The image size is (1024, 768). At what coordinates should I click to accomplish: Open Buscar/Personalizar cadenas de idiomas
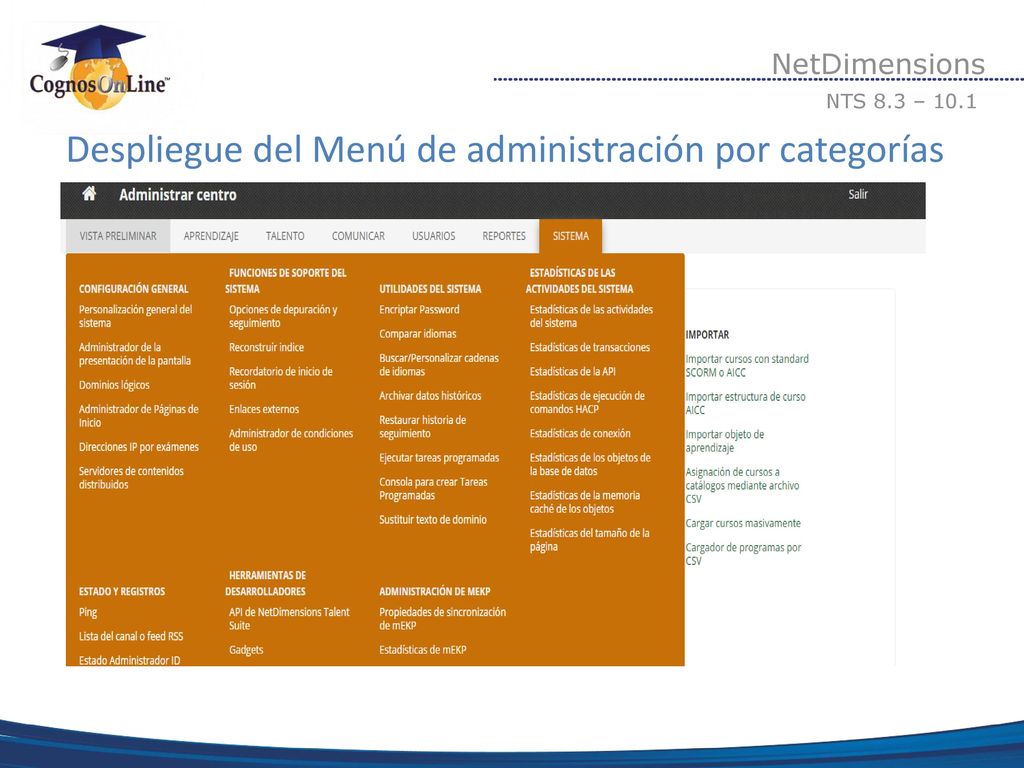coord(439,364)
